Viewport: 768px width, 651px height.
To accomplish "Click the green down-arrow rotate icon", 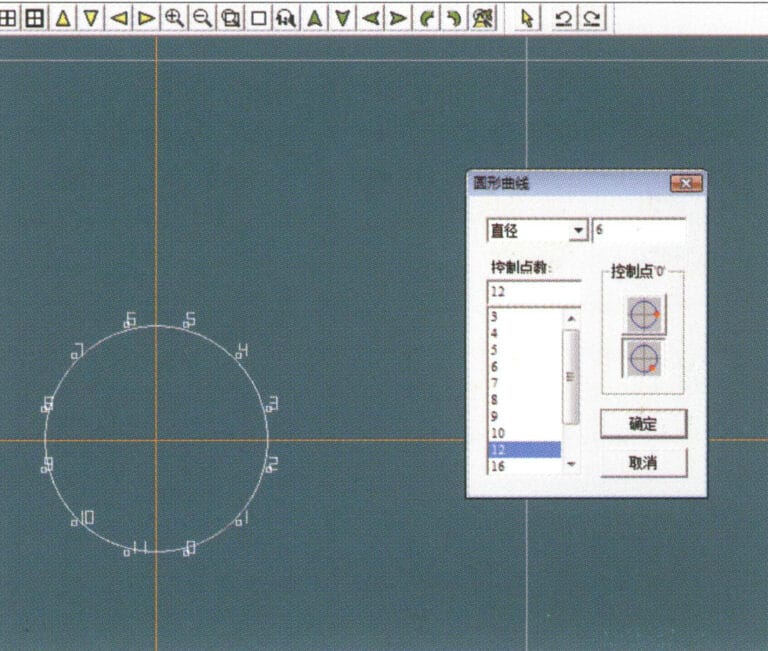I will click(342, 19).
